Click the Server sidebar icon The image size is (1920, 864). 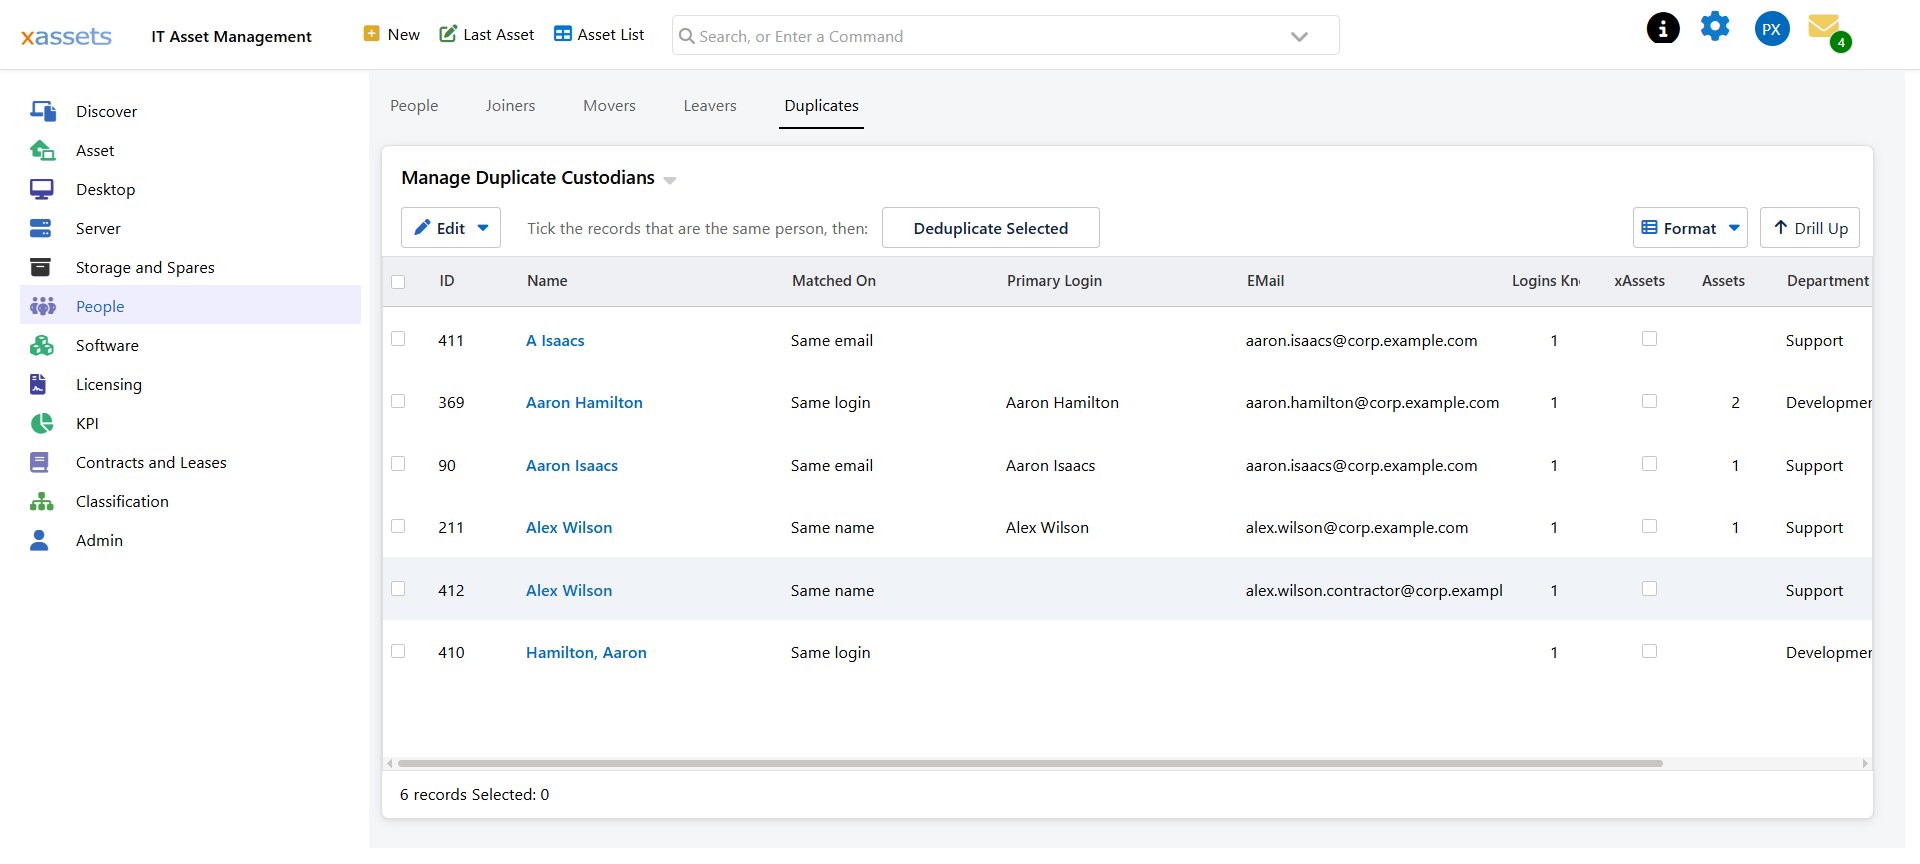click(40, 228)
